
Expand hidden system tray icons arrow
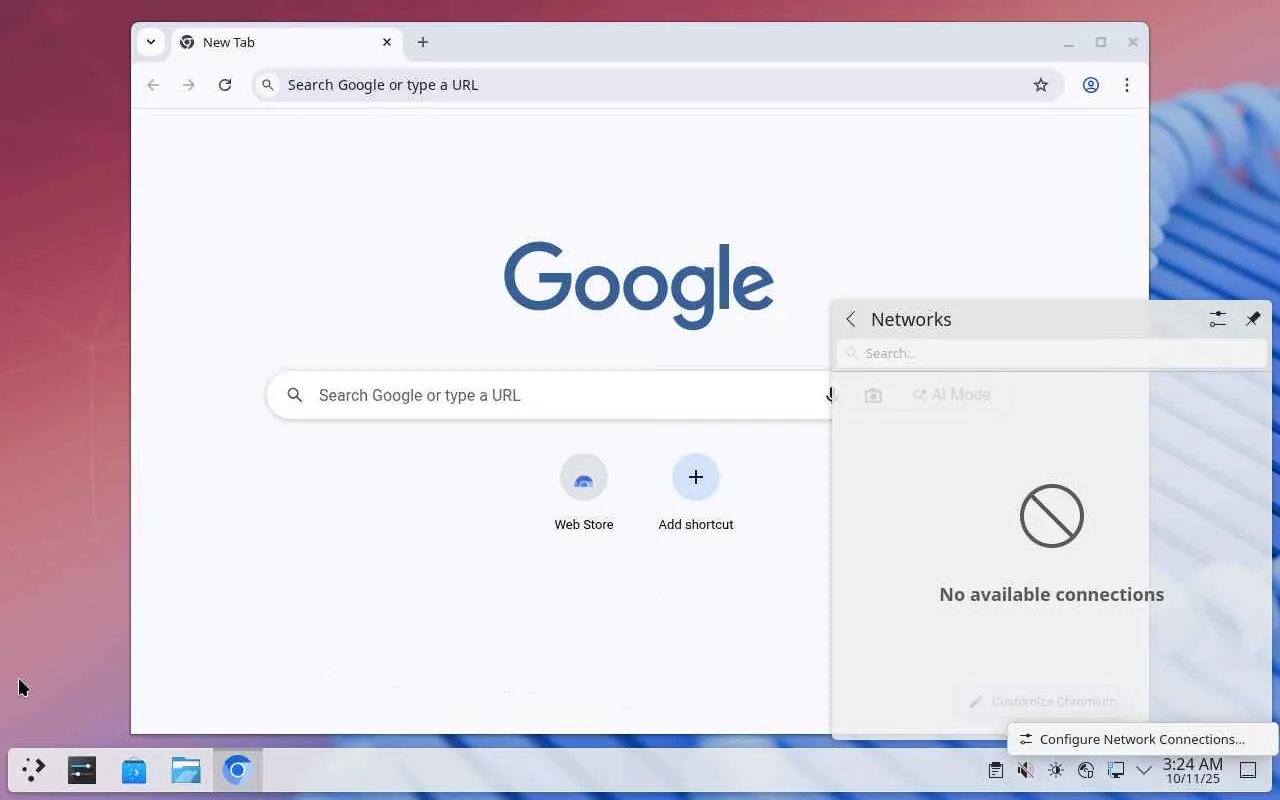click(x=1144, y=770)
